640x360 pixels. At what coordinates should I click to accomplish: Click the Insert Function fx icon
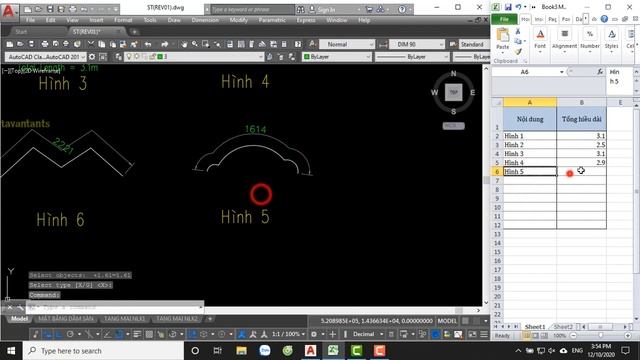(600, 72)
